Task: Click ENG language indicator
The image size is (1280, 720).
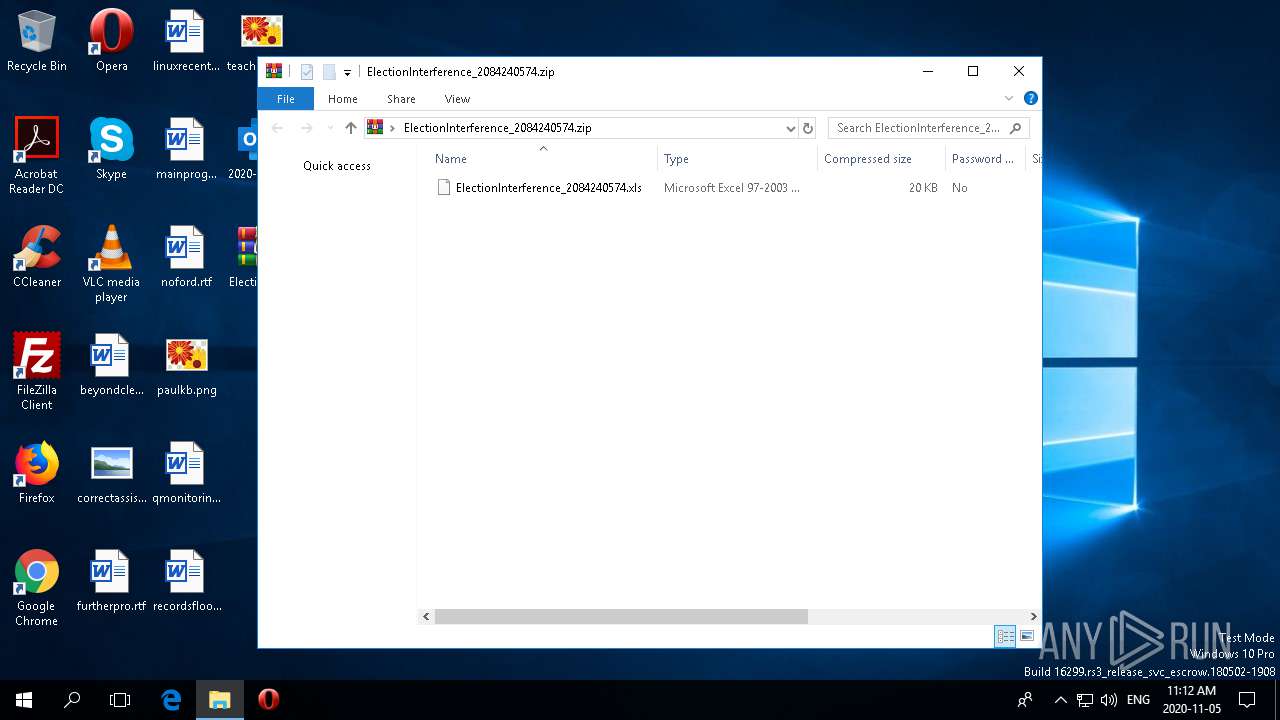Action: 1138,700
